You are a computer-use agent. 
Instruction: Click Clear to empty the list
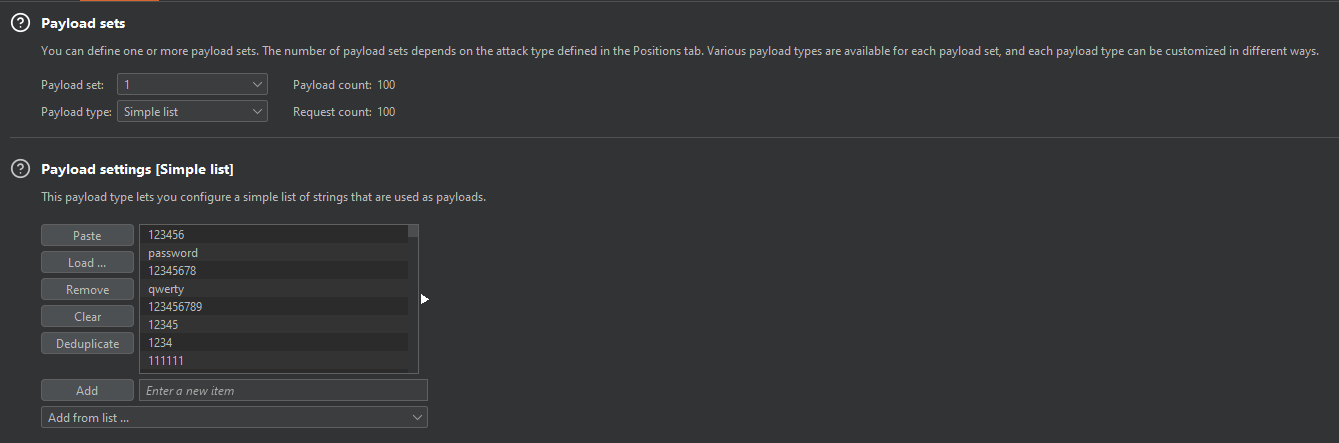pyautogui.click(x=87, y=317)
